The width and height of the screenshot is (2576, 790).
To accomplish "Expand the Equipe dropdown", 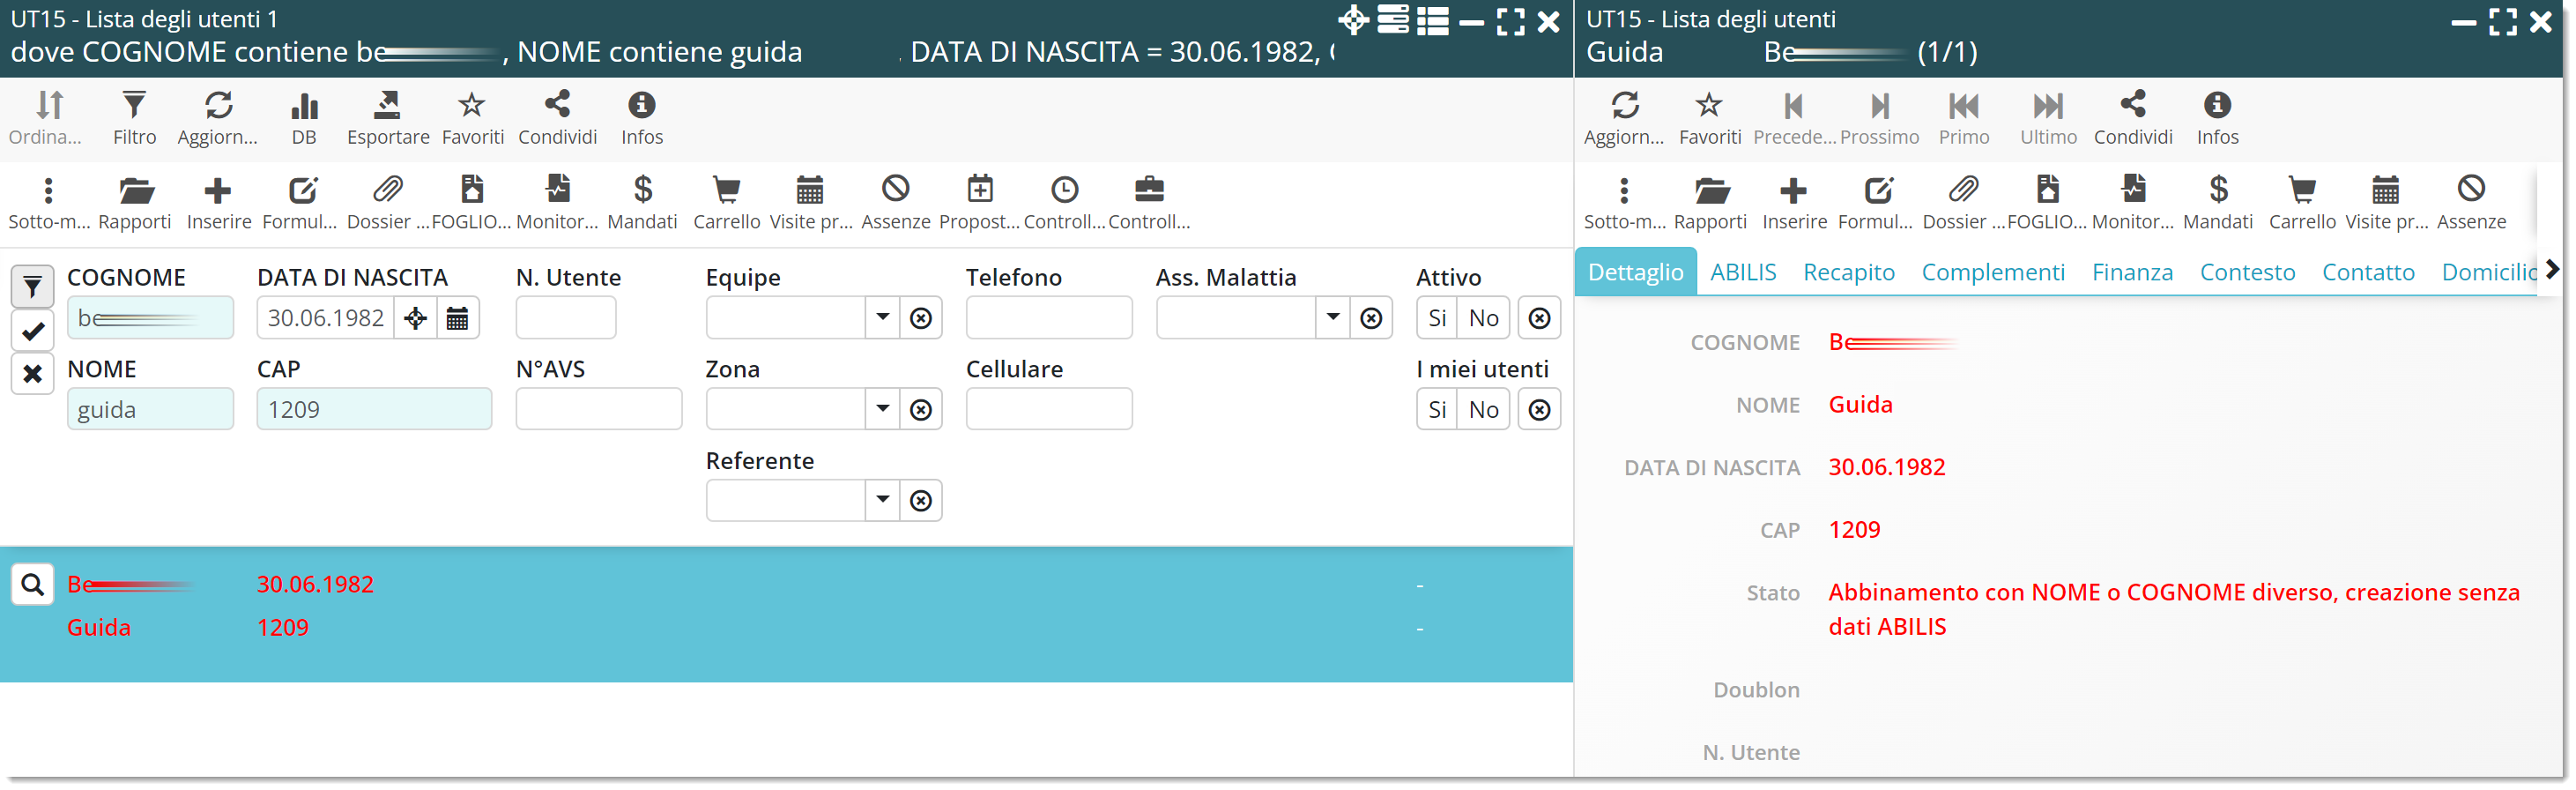I will [882, 318].
